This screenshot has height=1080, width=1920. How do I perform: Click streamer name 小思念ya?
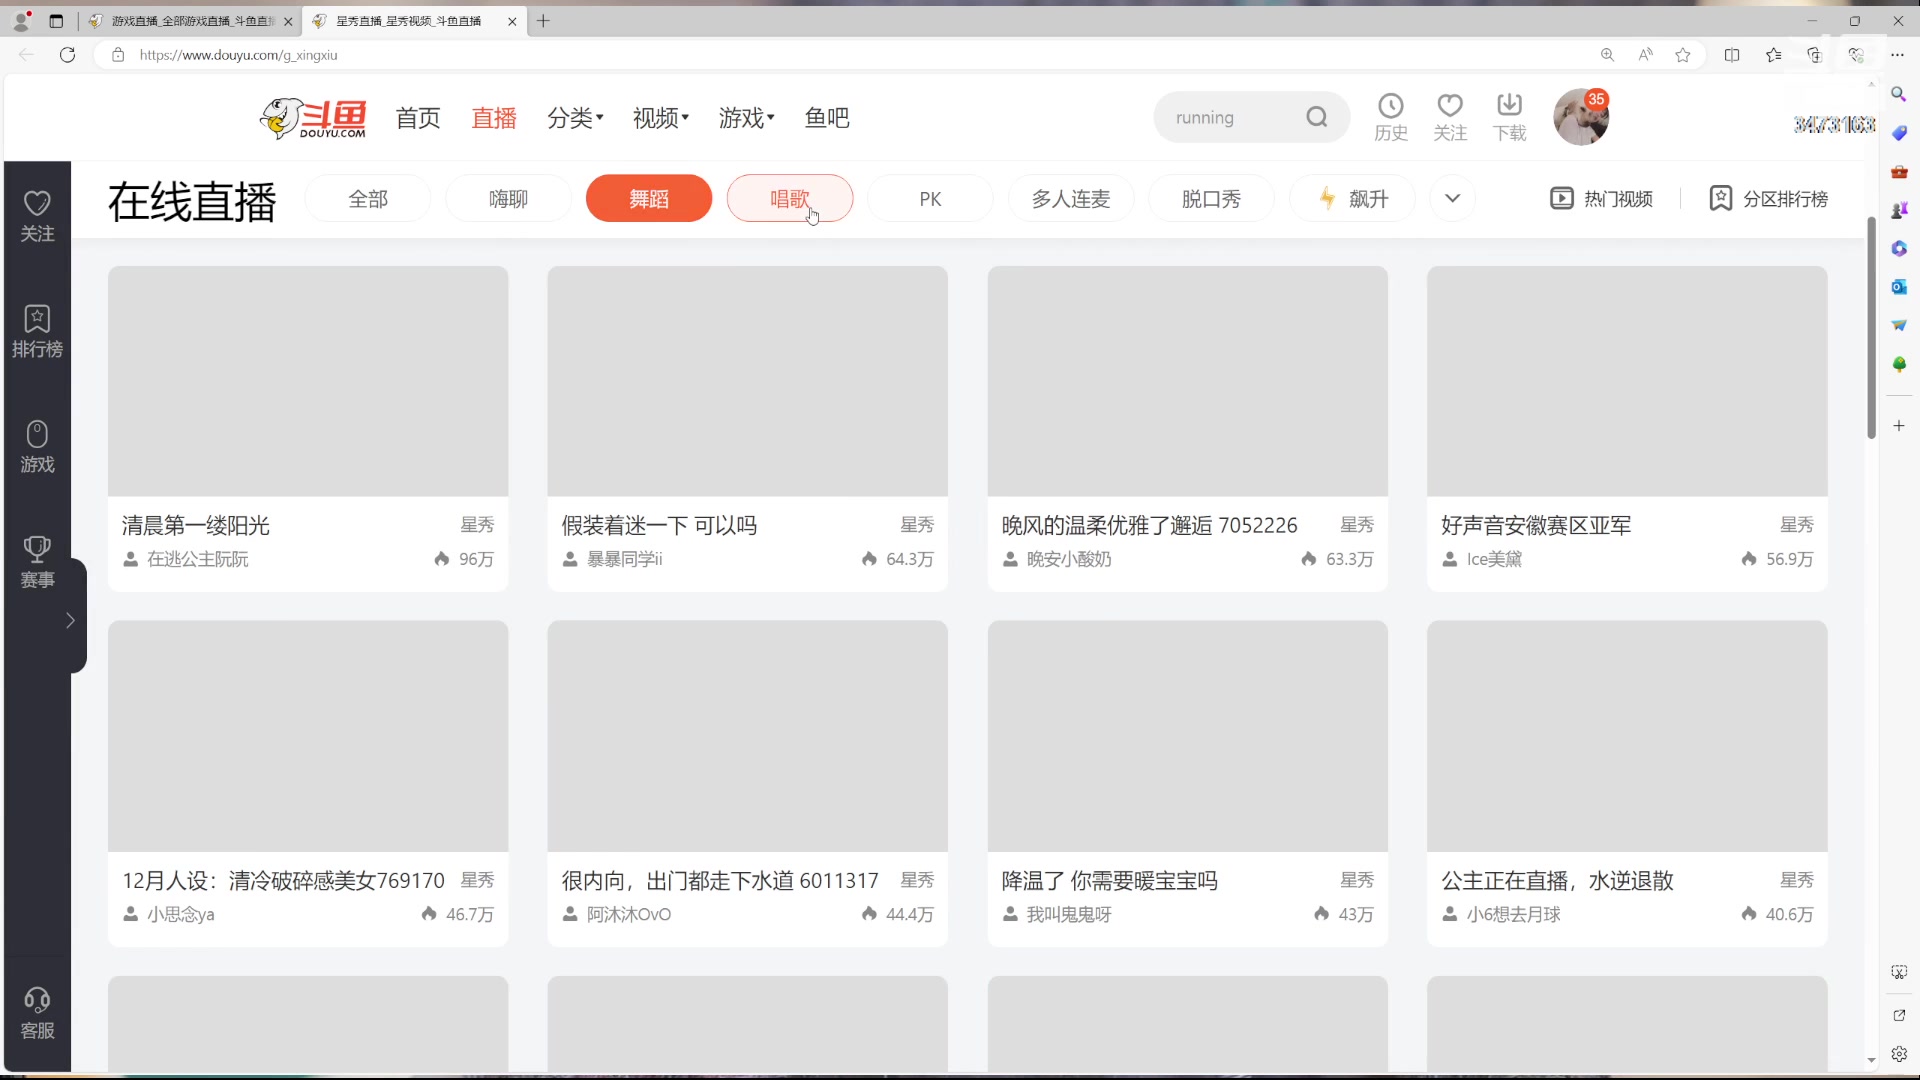181,914
